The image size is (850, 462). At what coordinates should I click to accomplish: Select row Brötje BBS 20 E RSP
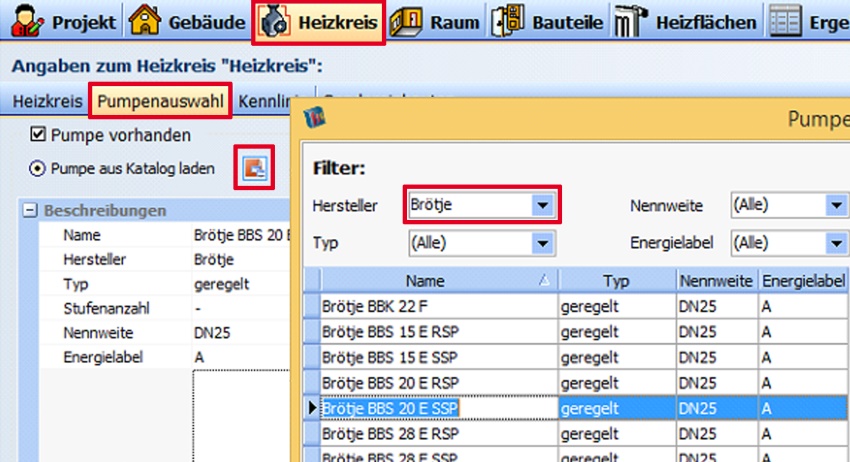pyautogui.click(x=576, y=383)
